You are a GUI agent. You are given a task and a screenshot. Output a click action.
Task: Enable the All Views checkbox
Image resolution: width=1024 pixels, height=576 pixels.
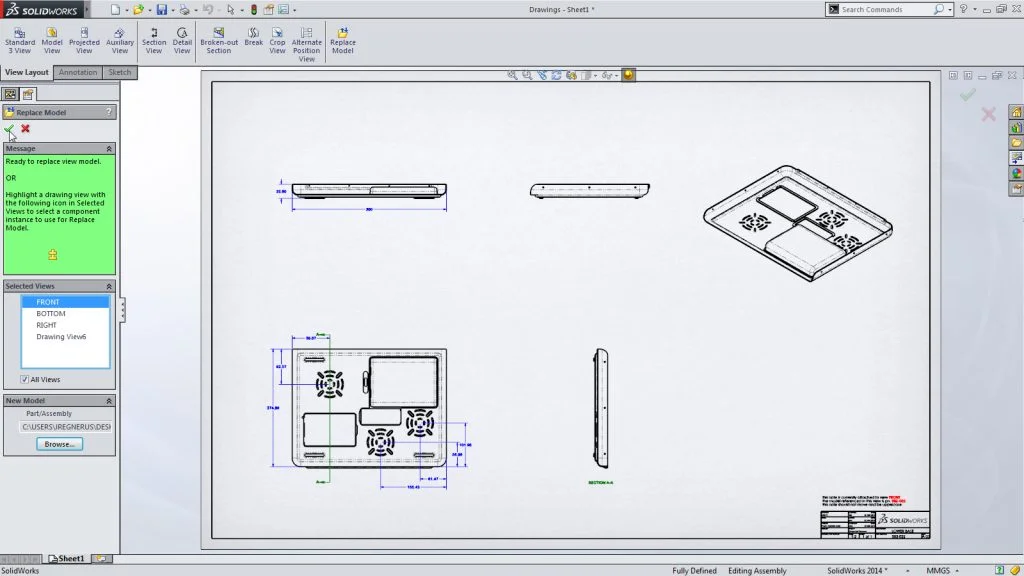[25, 379]
